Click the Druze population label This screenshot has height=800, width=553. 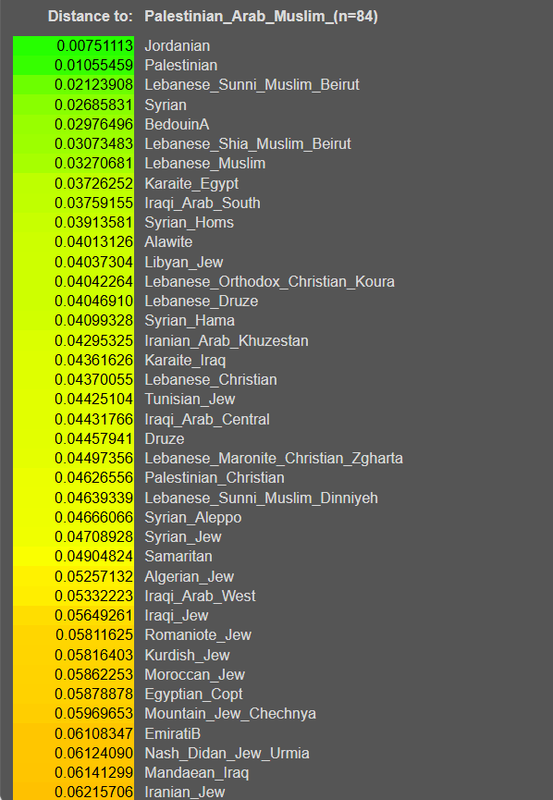[x=164, y=439]
